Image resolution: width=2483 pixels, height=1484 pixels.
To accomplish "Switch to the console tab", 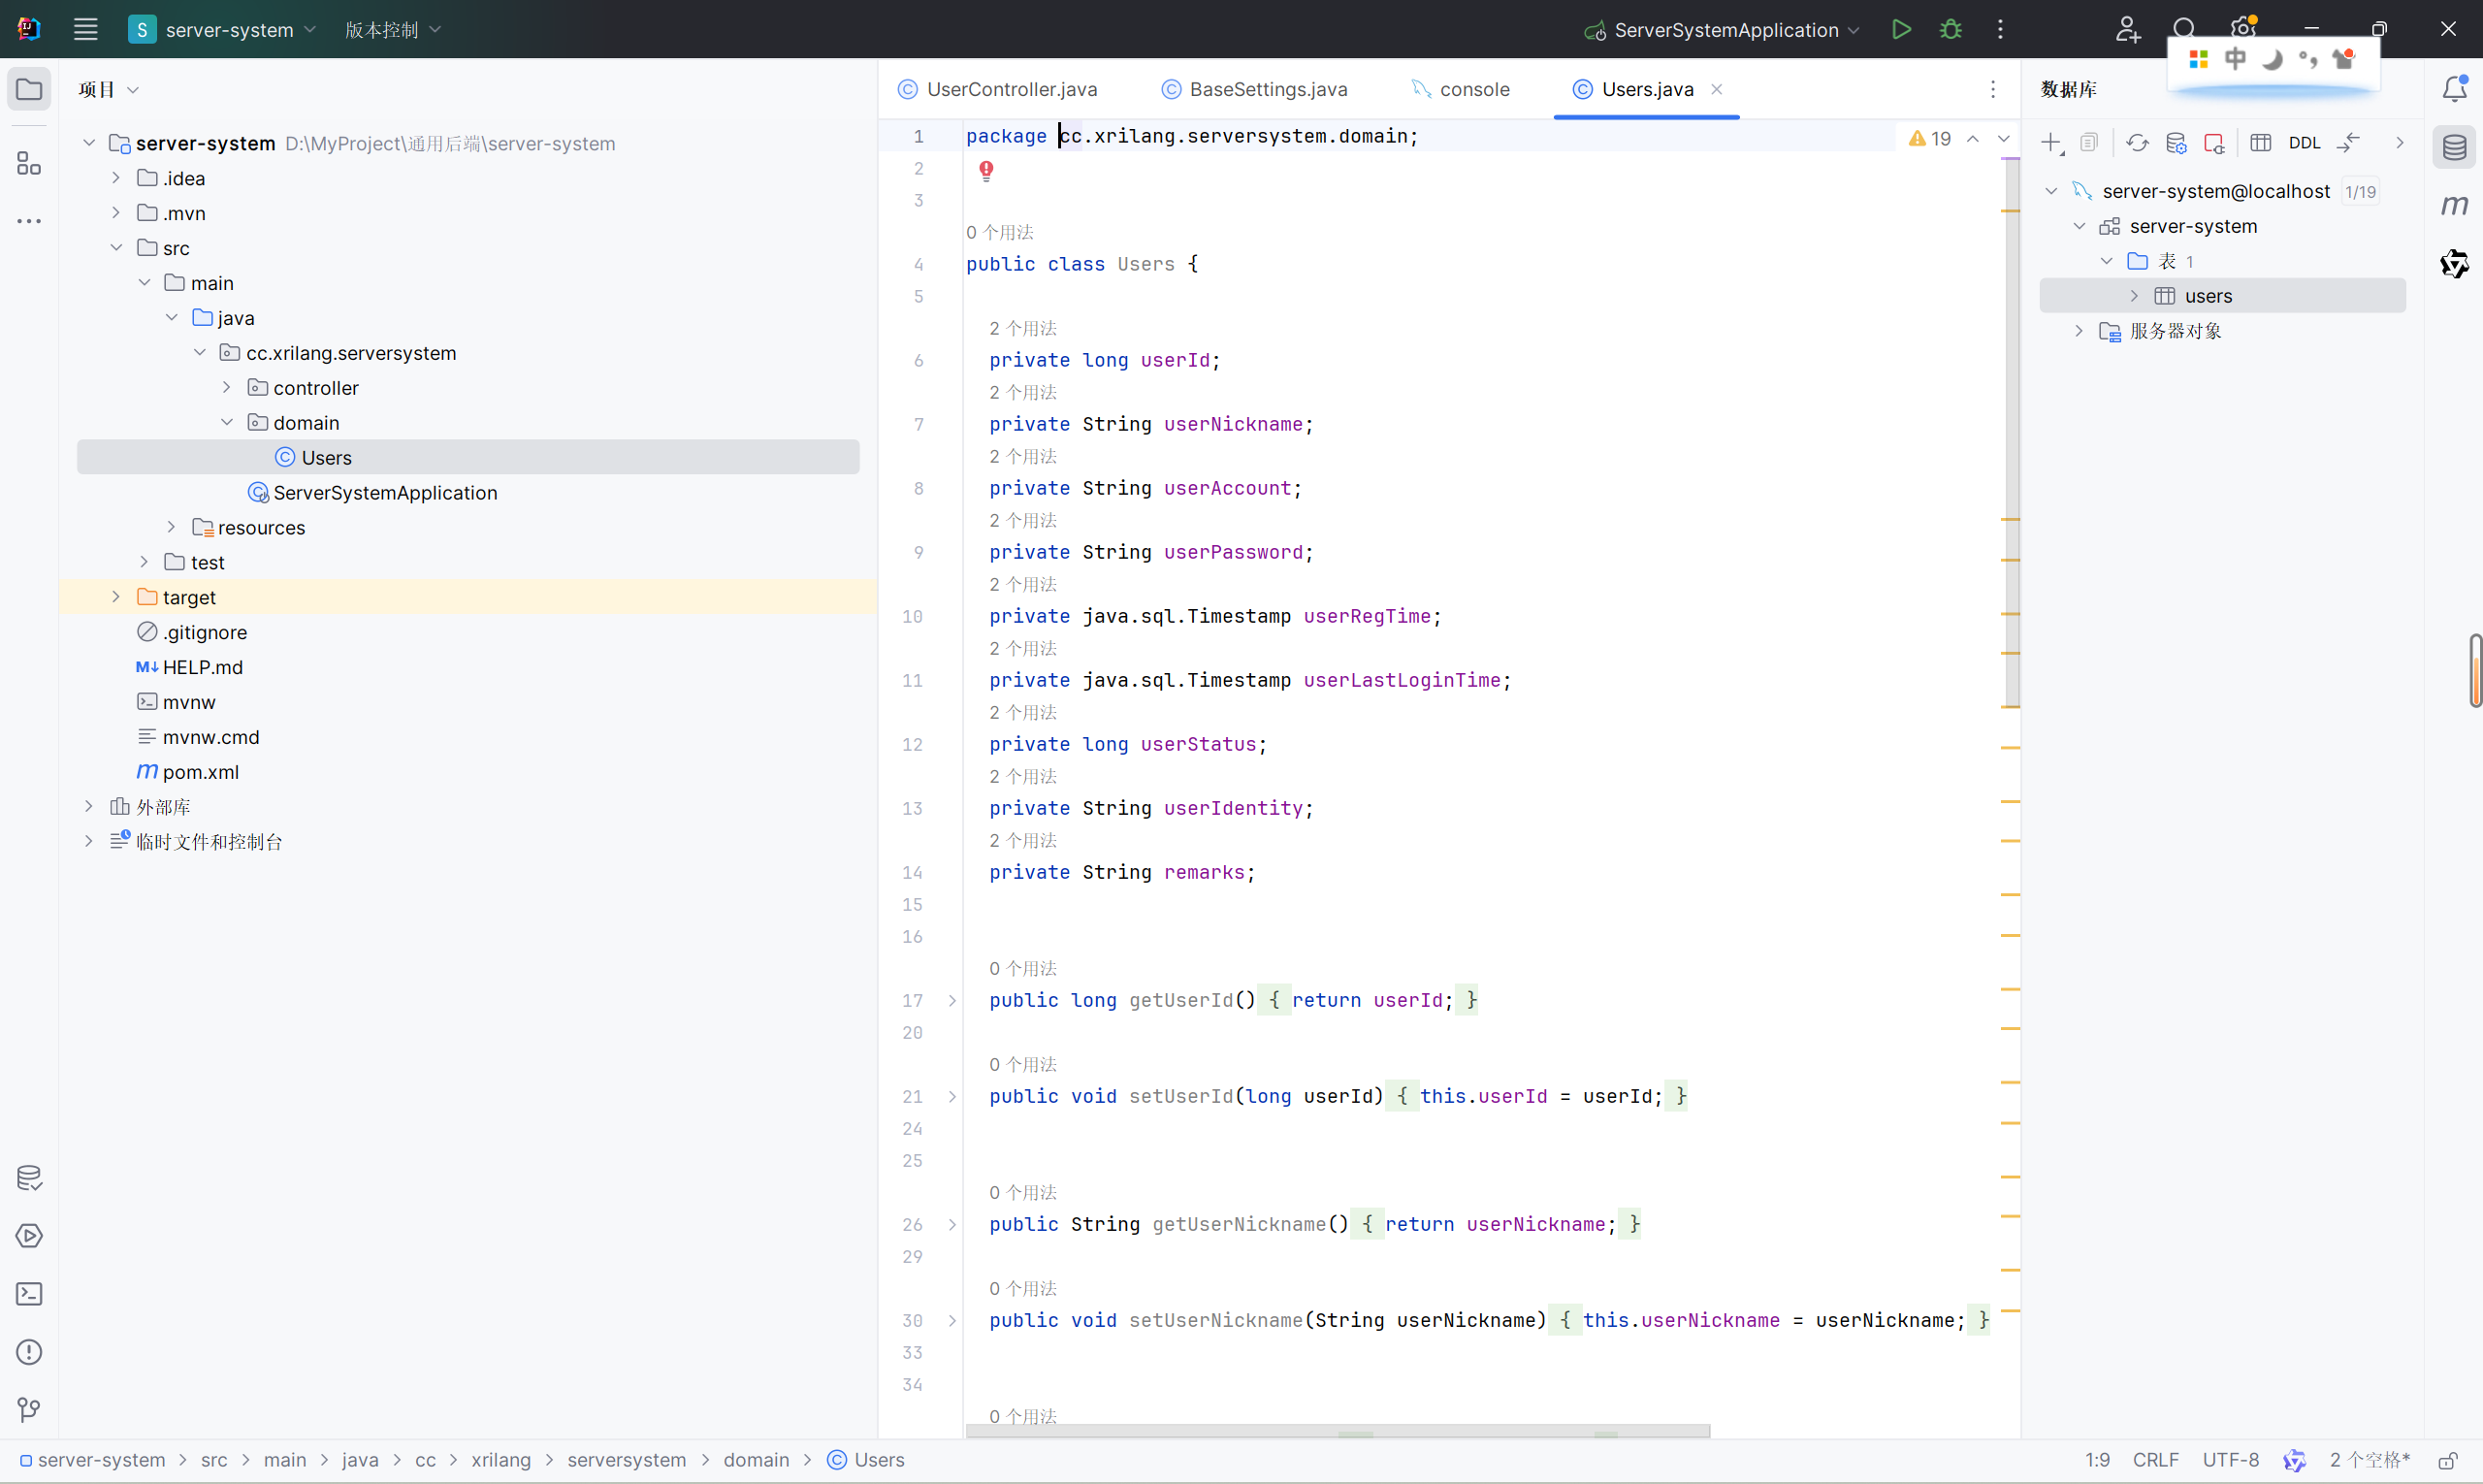I will pos(1460,89).
